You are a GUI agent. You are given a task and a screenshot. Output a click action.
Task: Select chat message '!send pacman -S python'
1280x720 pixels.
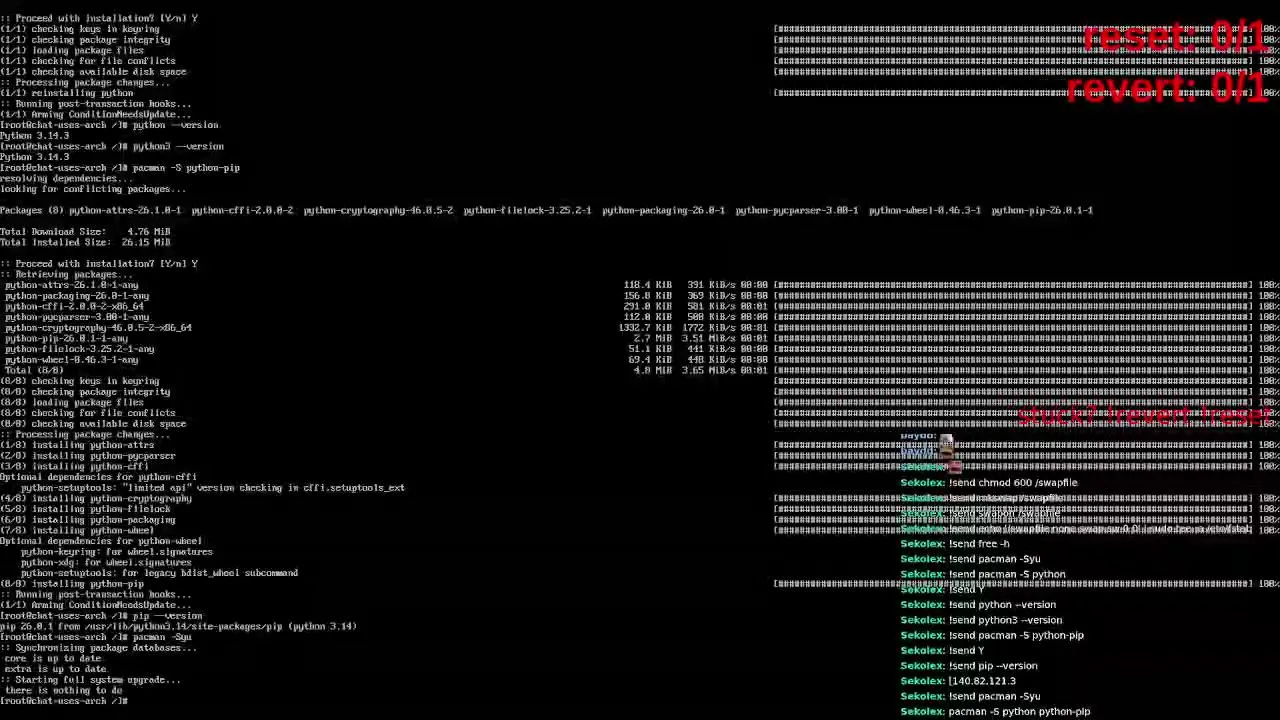pyautogui.click(x=982, y=575)
